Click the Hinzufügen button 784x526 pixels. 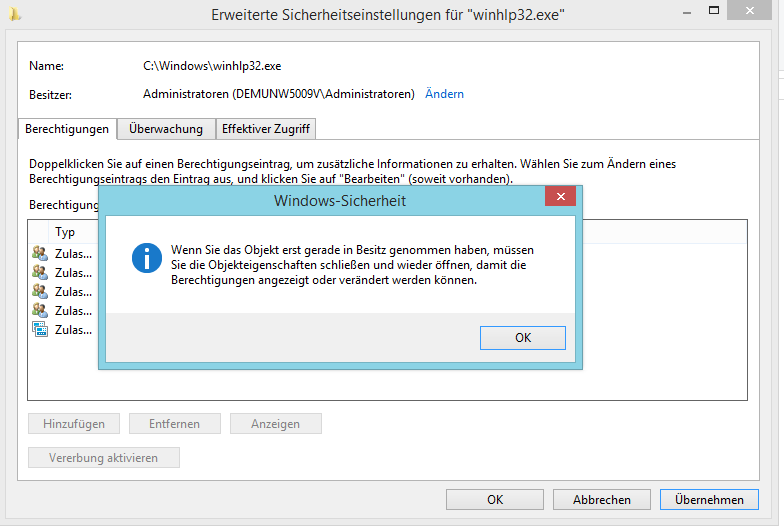(x=74, y=424)
